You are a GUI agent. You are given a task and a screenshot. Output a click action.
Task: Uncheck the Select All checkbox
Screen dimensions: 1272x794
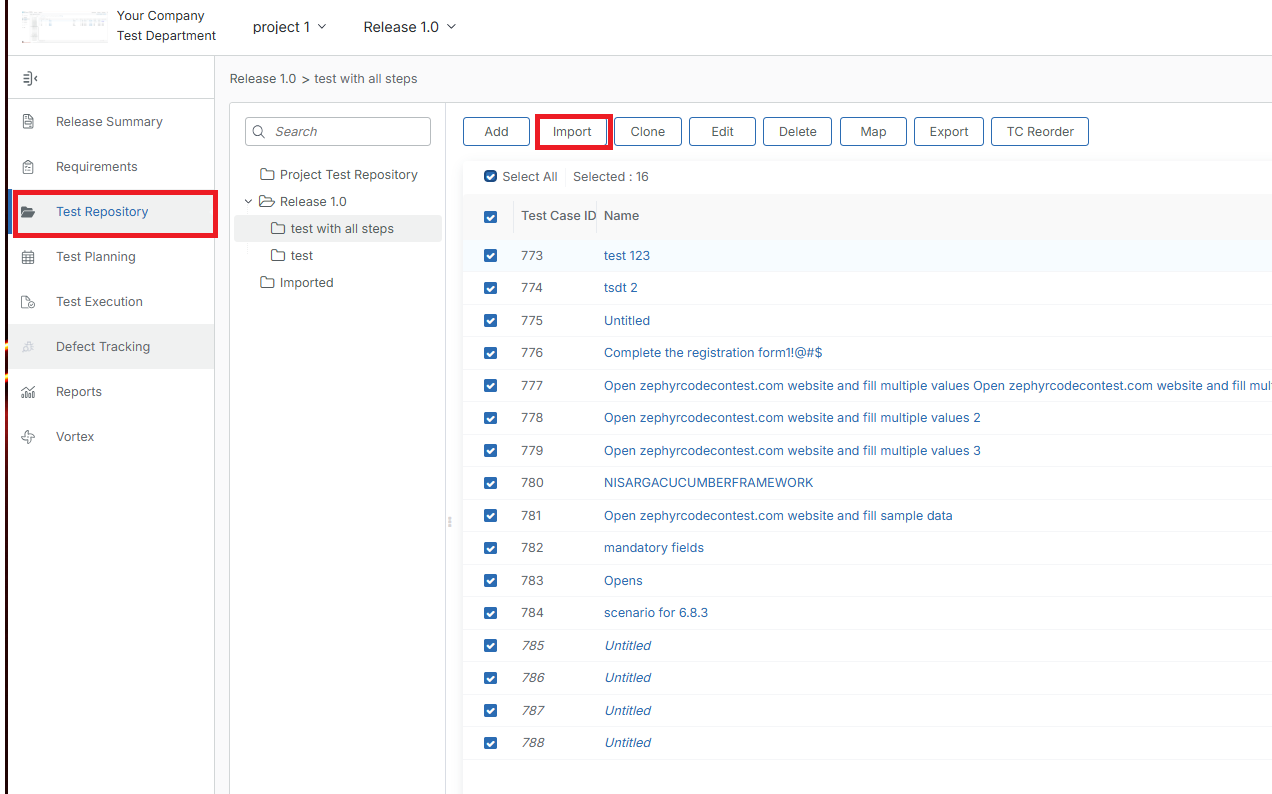[489, 176]
